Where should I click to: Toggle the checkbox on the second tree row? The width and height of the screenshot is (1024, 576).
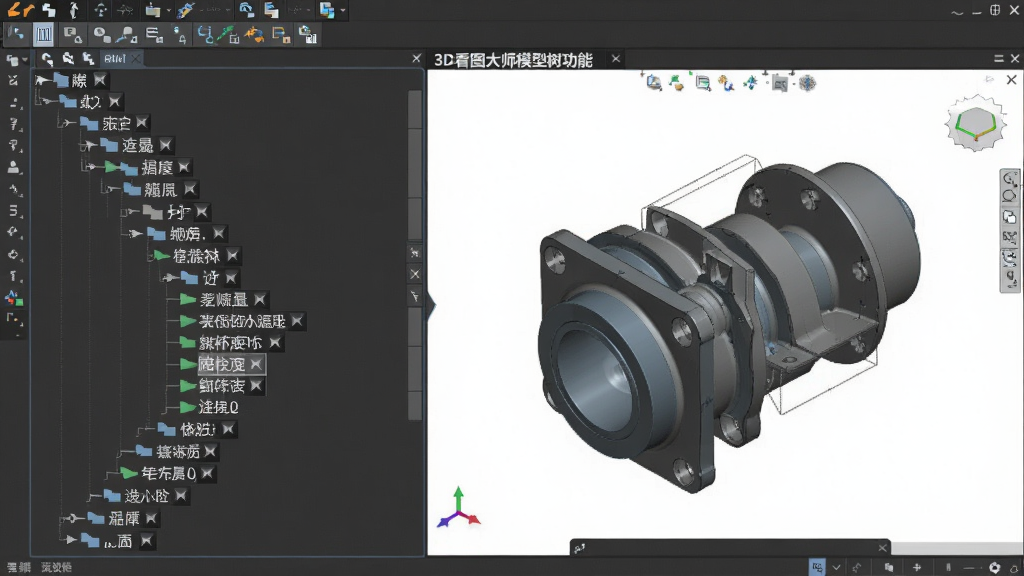click(x=115, y=102)
